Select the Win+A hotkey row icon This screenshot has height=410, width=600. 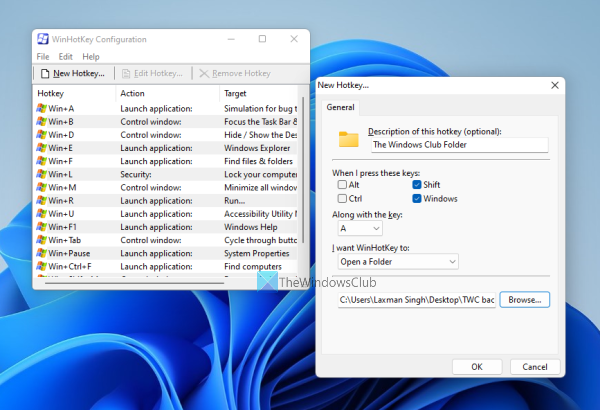tap(41, 108)
